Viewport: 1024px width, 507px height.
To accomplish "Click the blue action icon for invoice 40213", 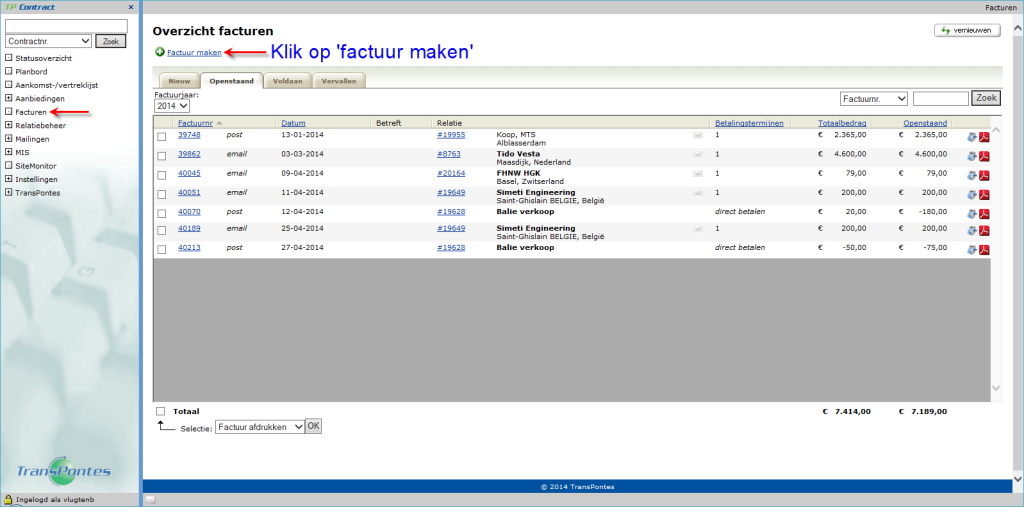I will pos(970,249).
